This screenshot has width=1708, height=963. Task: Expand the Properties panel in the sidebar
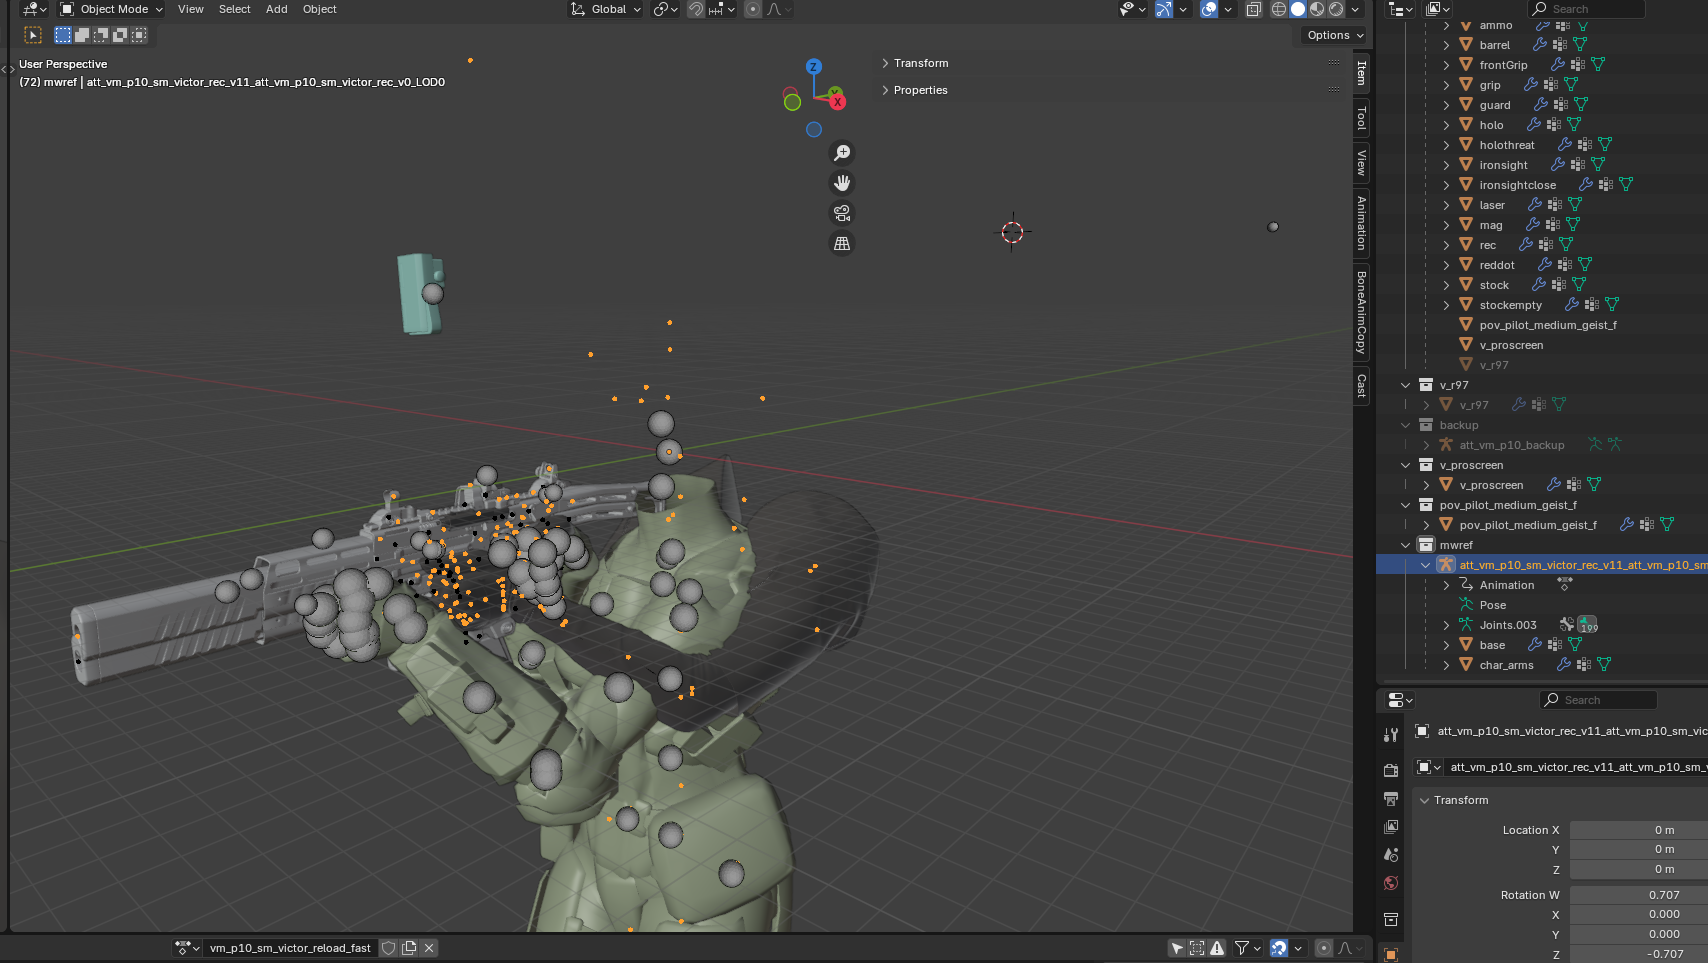click(919, 90)
